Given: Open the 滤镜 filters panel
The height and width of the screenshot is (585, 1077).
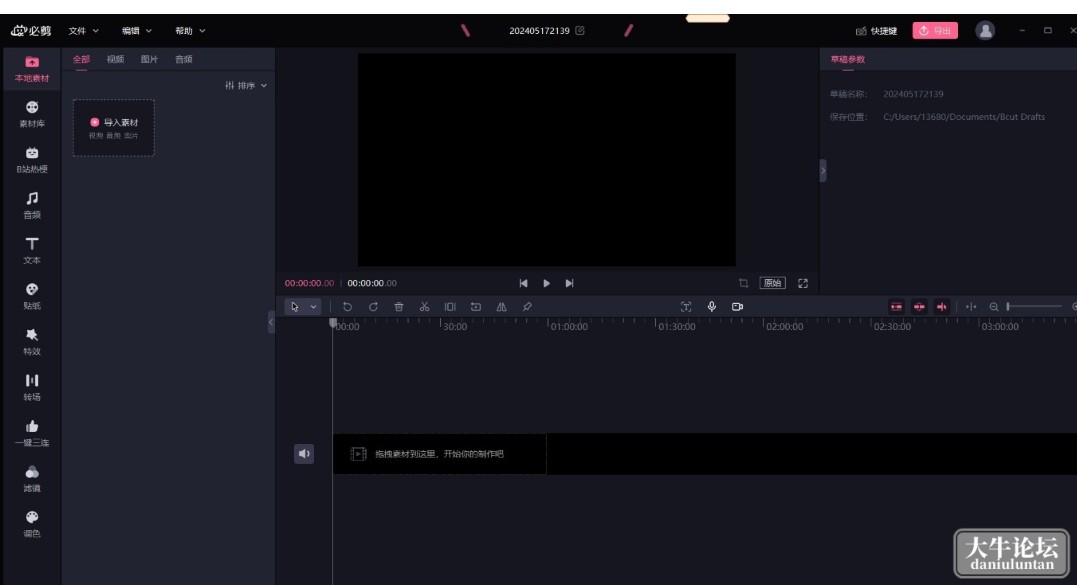Looking at the screenshot, I should point(32,479).
